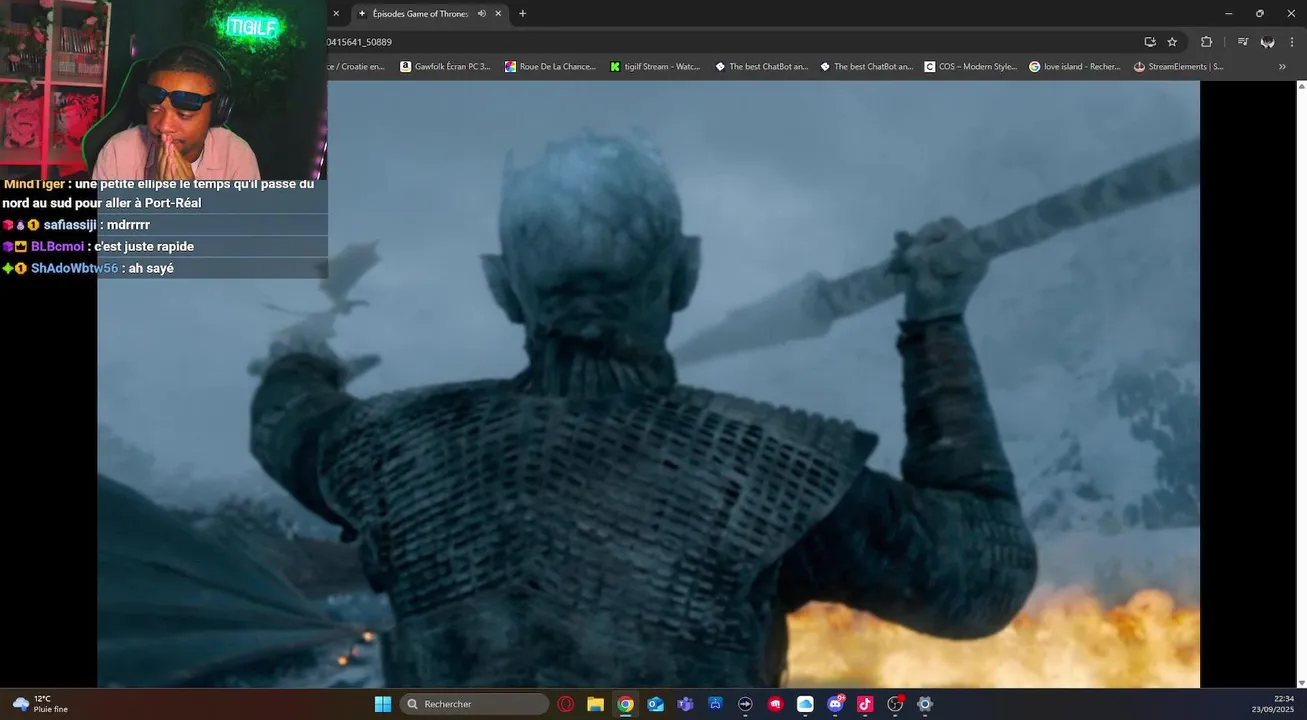Open the Windows Start menu

(383, 704)
